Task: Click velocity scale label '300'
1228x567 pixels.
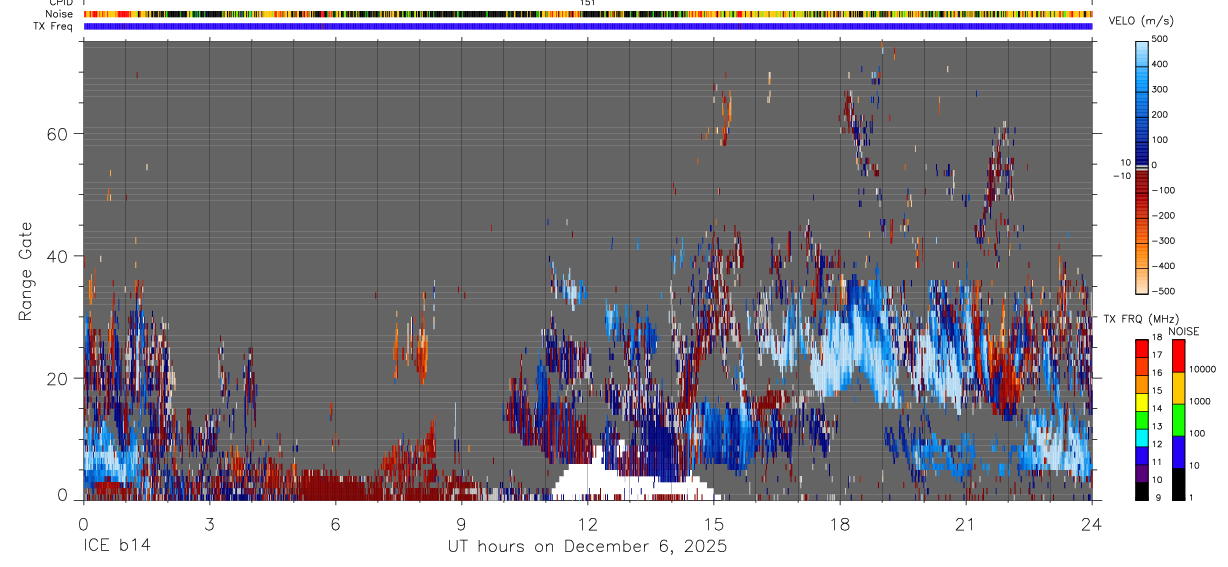Action: [1161, 89]
